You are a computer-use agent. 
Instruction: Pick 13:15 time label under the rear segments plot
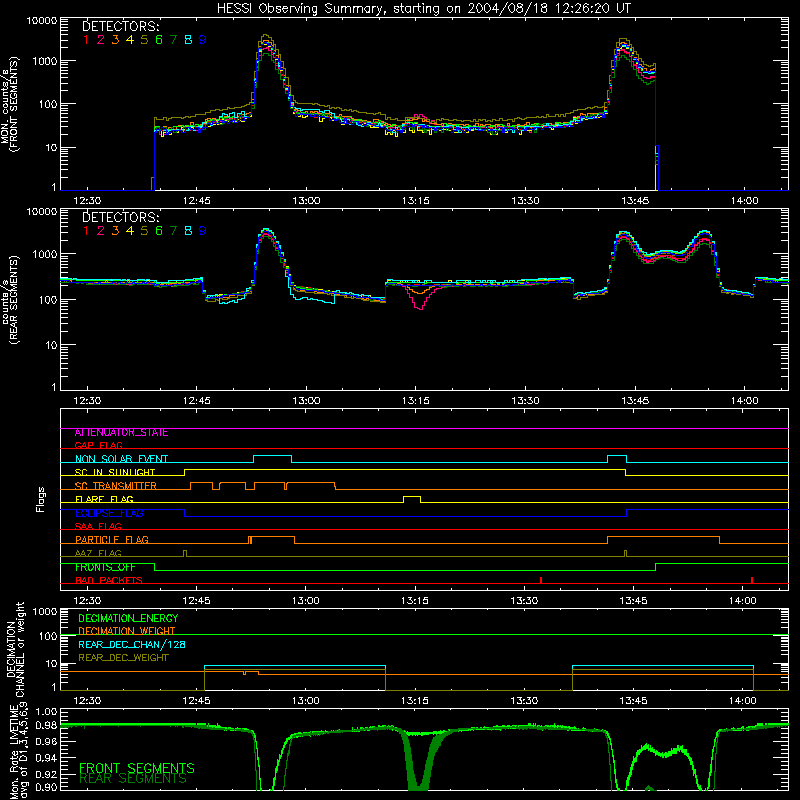click(x=415, y=401)
